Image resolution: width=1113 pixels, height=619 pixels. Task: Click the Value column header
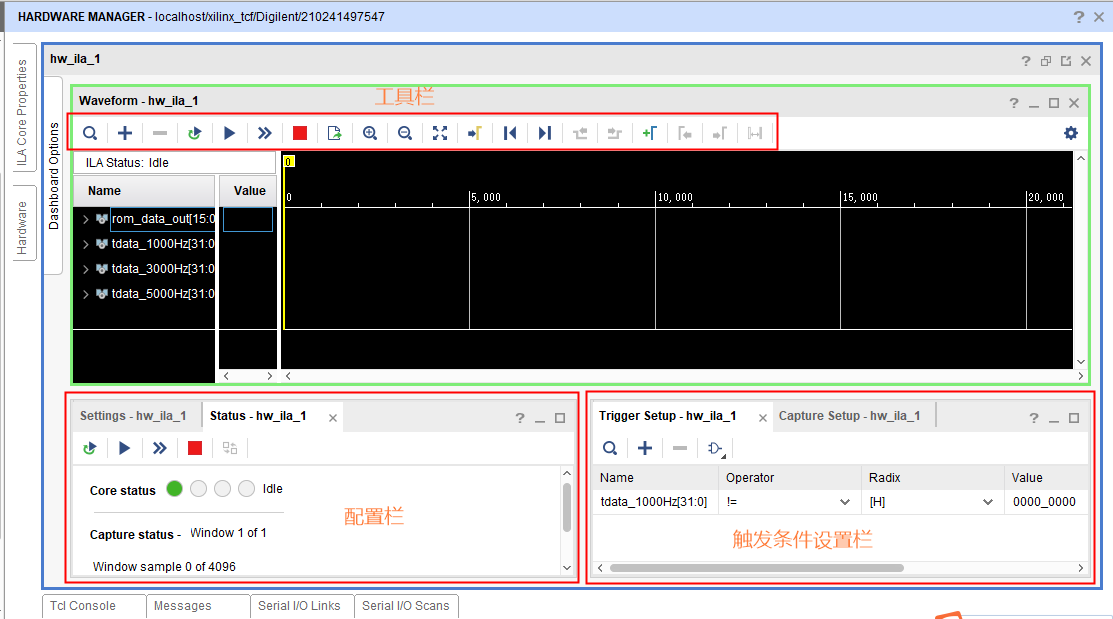(x=249, y=191)
